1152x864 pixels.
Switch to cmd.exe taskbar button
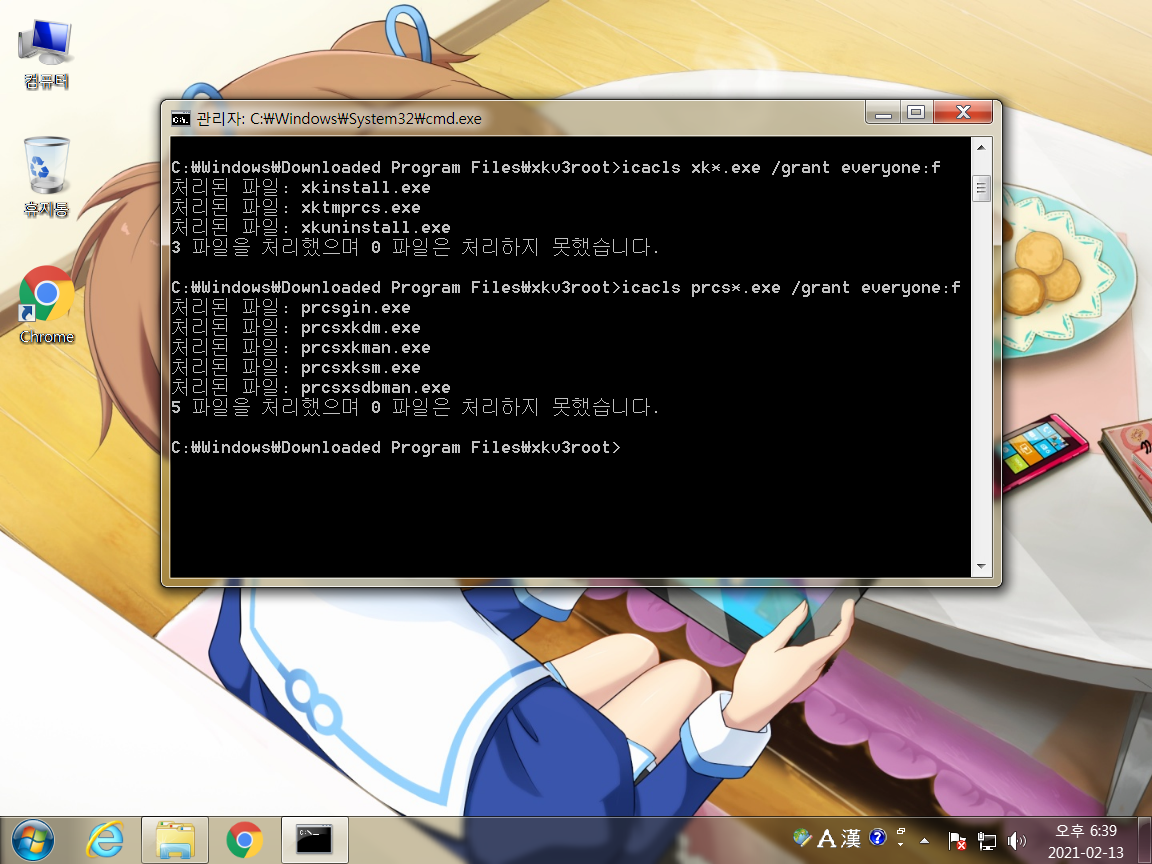tap(314, 840)
